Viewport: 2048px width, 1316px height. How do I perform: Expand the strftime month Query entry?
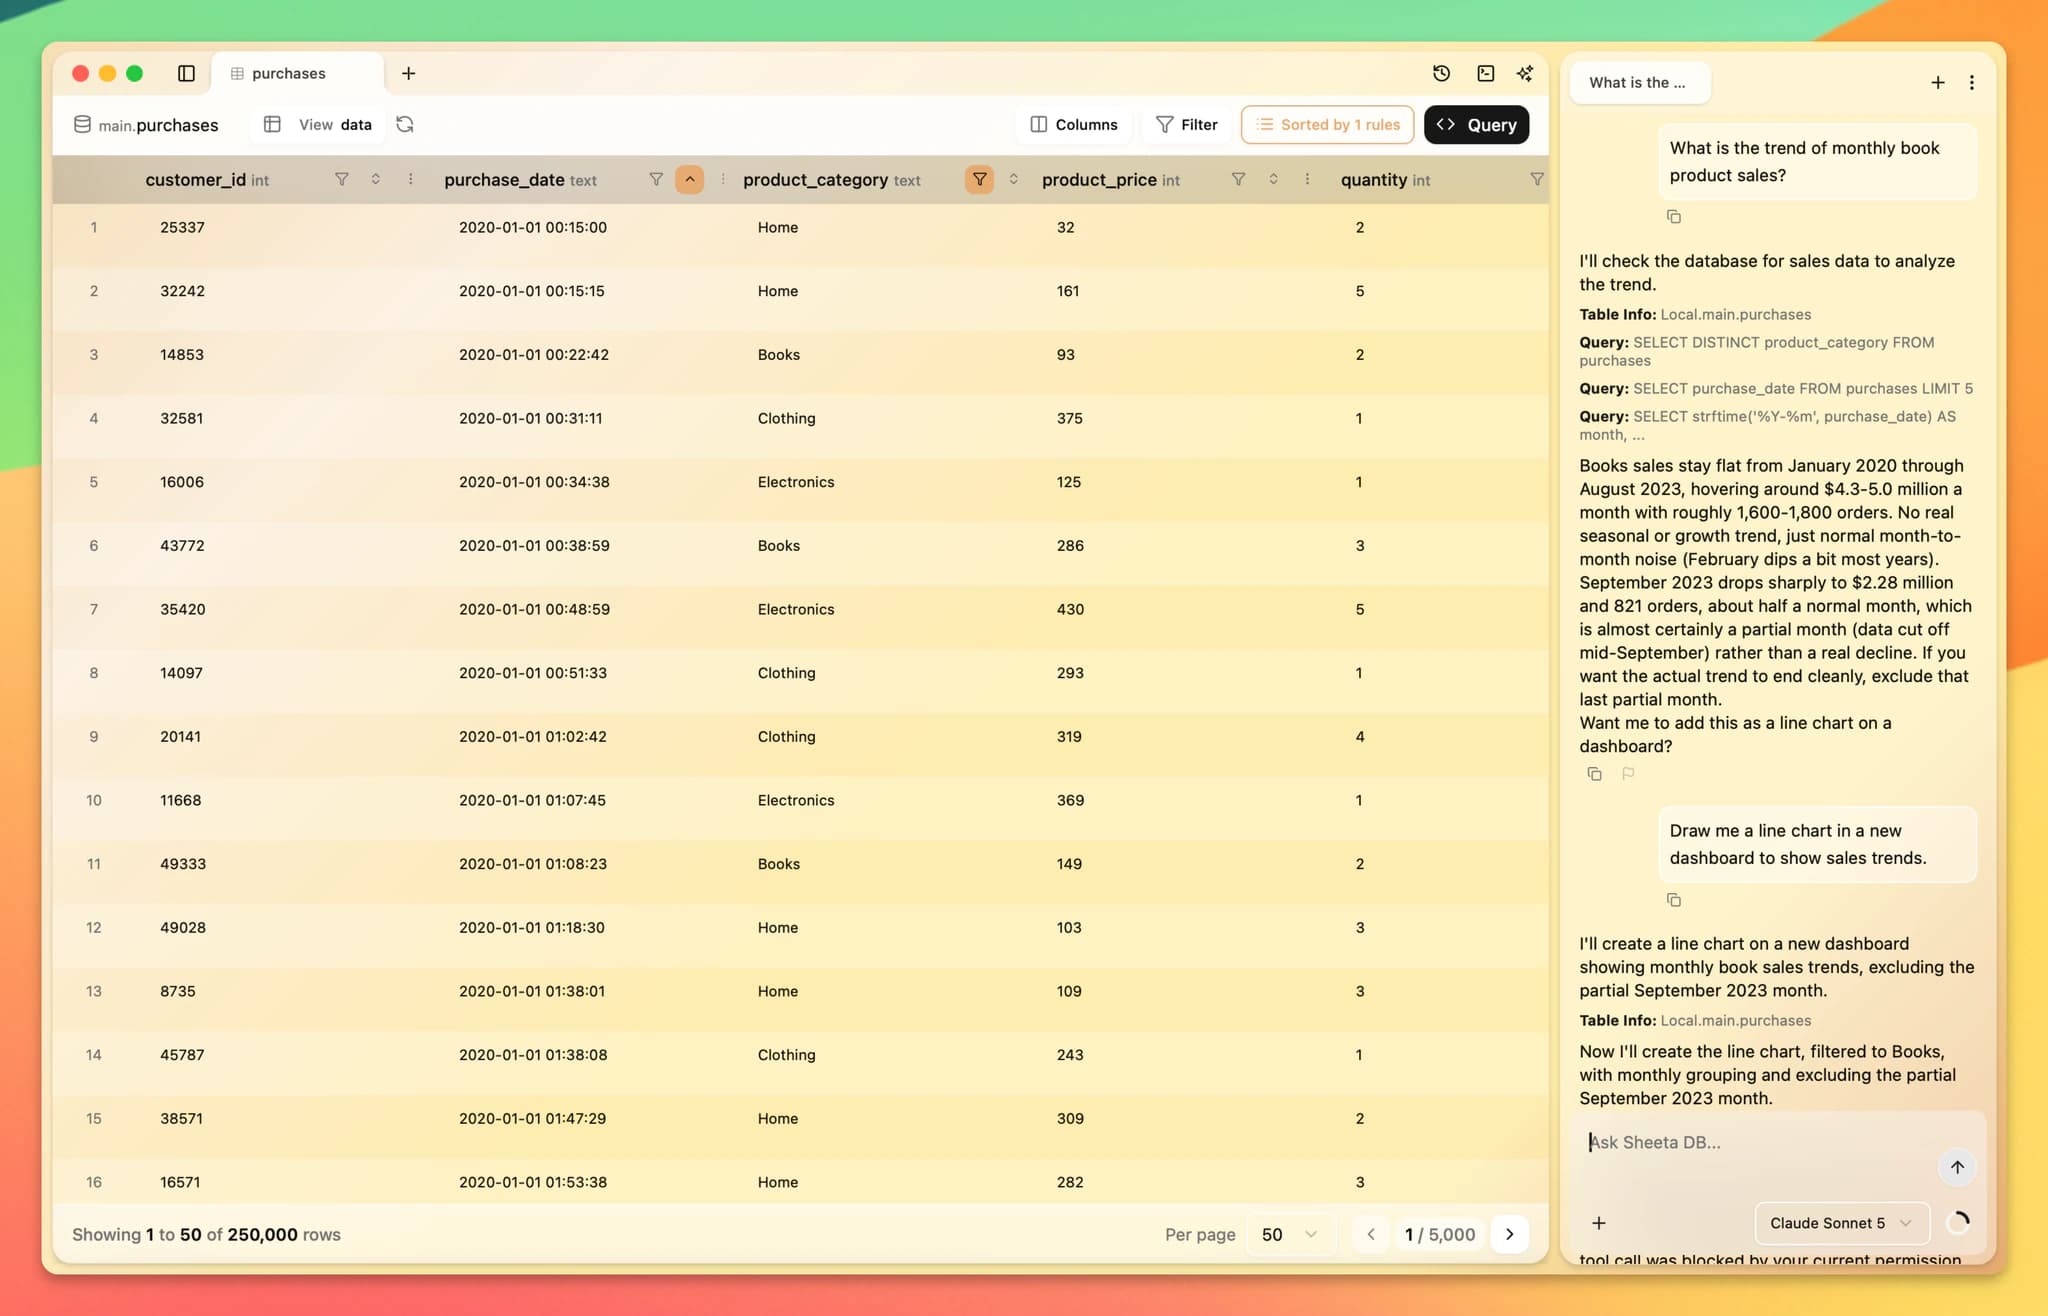(x=1767, y=425)
